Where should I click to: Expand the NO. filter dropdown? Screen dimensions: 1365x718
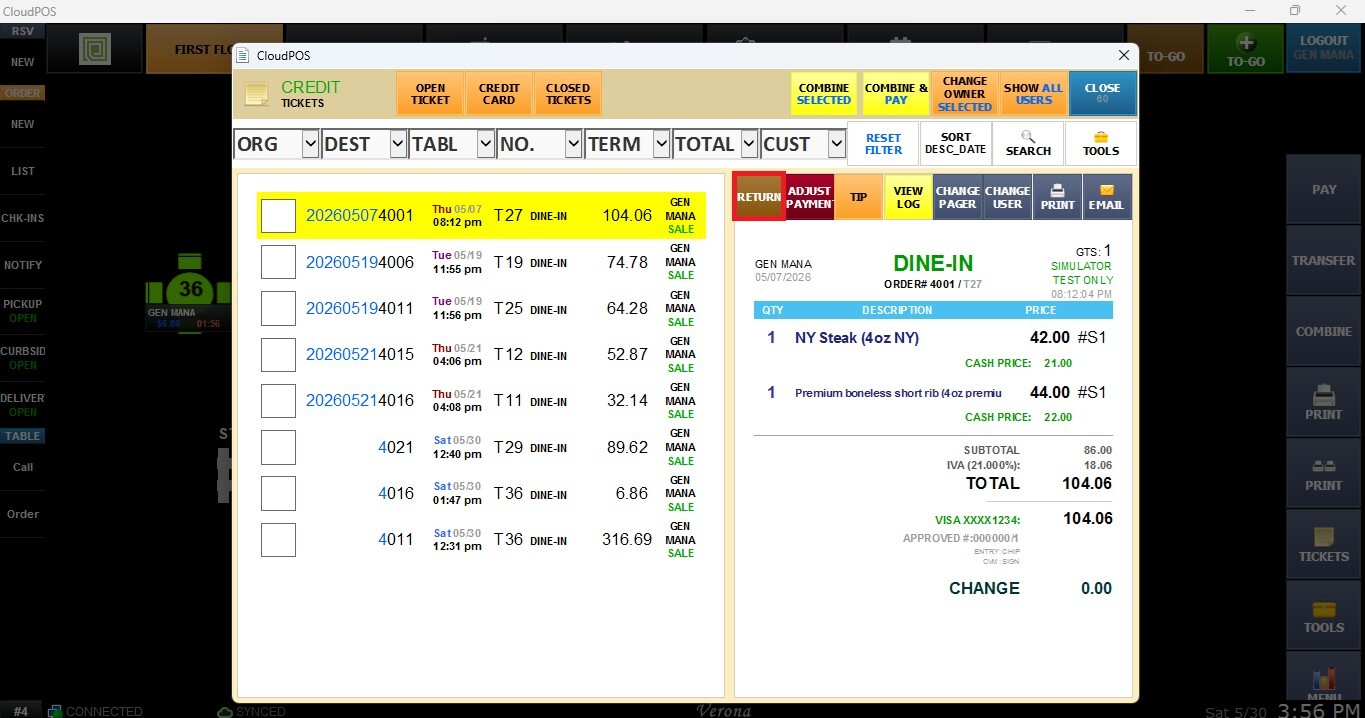click(573, 144)
